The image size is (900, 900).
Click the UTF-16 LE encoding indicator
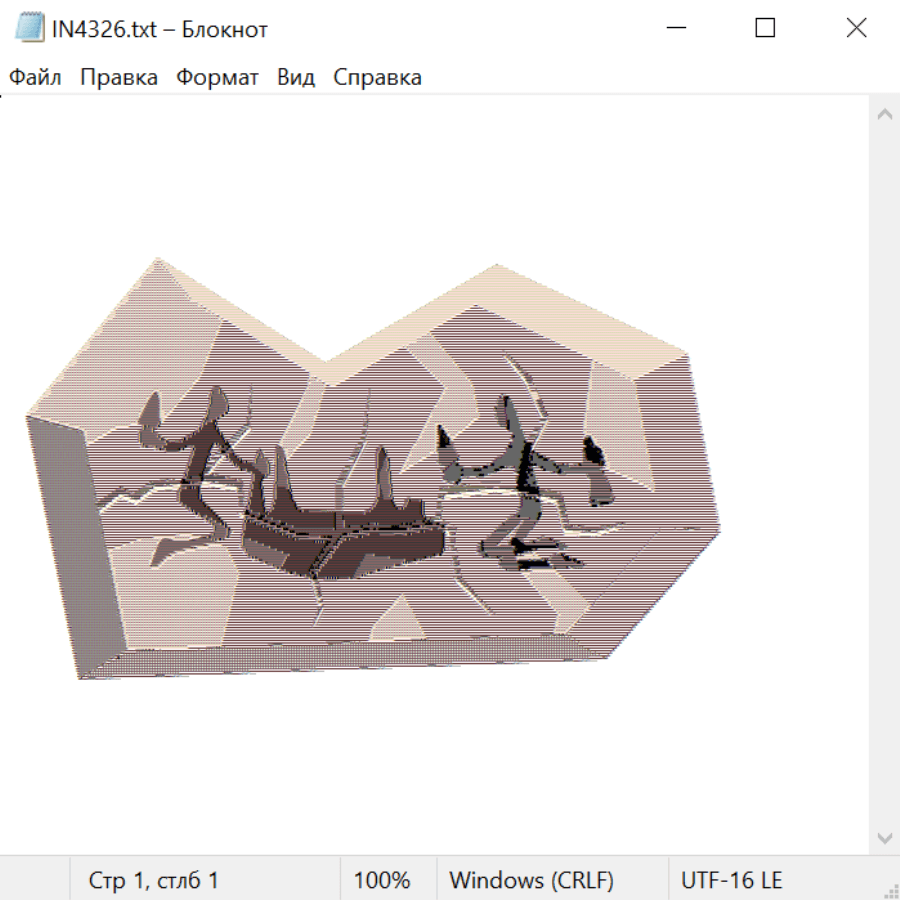click(731, 880)
